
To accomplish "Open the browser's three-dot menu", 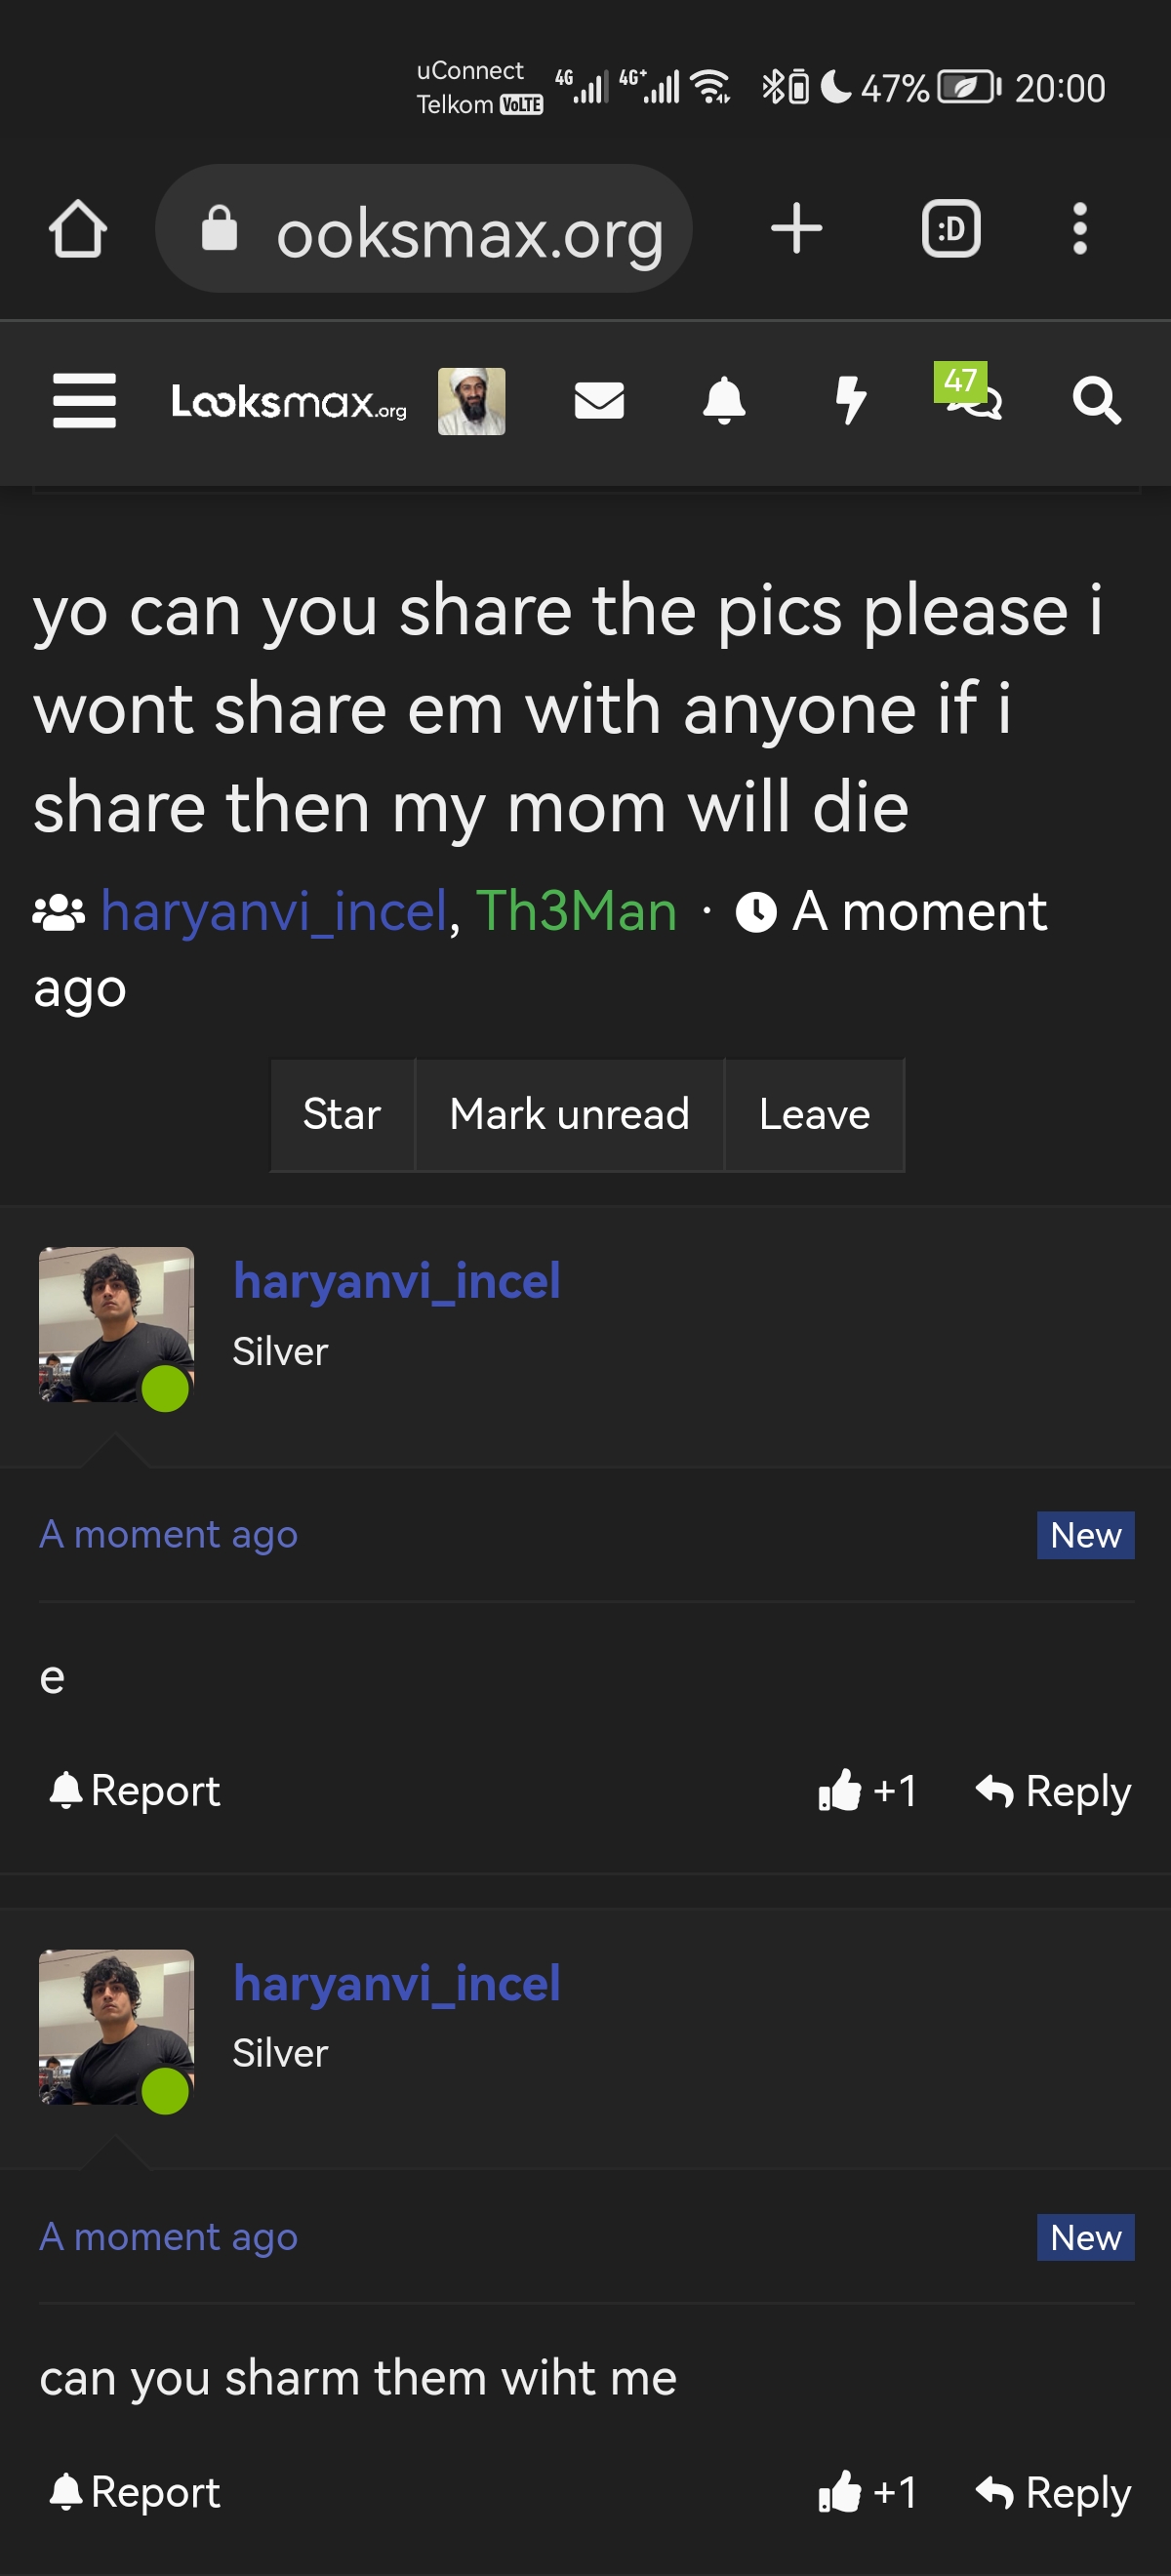I will pyautogui.click(x=1080, y=228).
